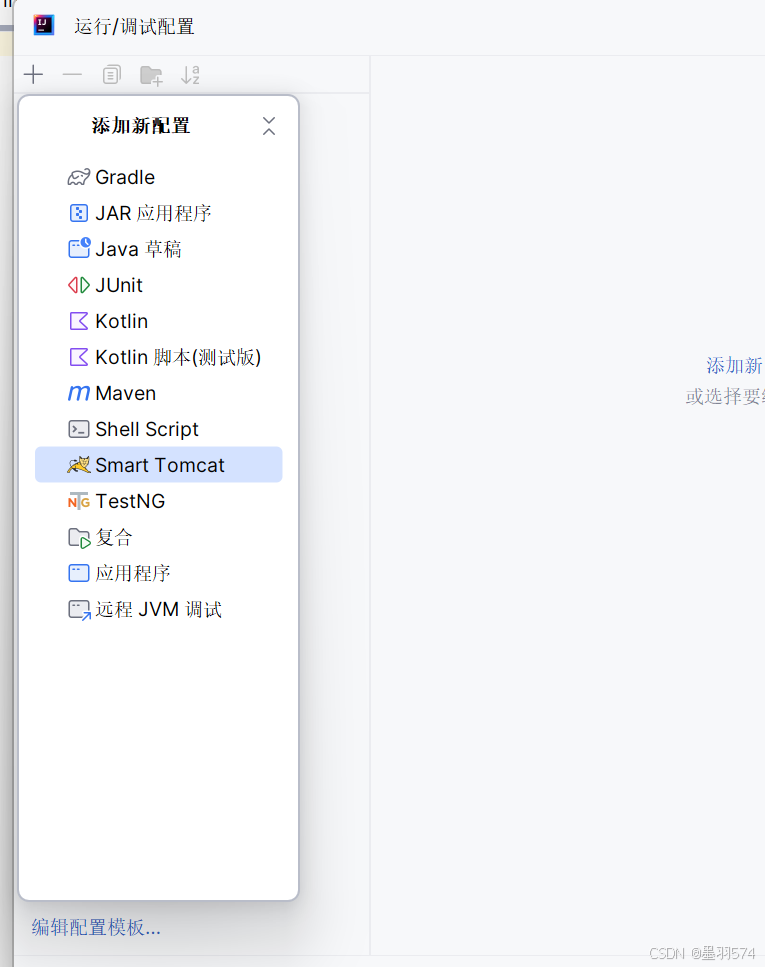The image size is (765, 967).
Task: Click the minus icon to remove a configuration
Action: pos(72,75)
